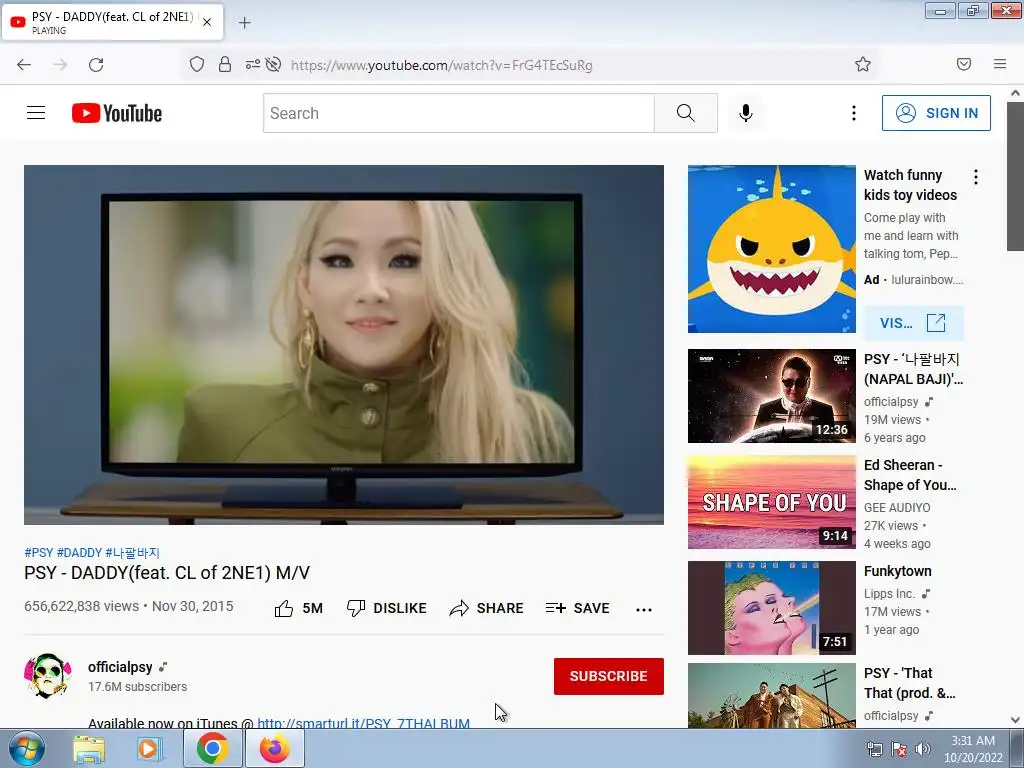
Task: Open YouTube settings three-dot menu
Action: coord(854,113)
